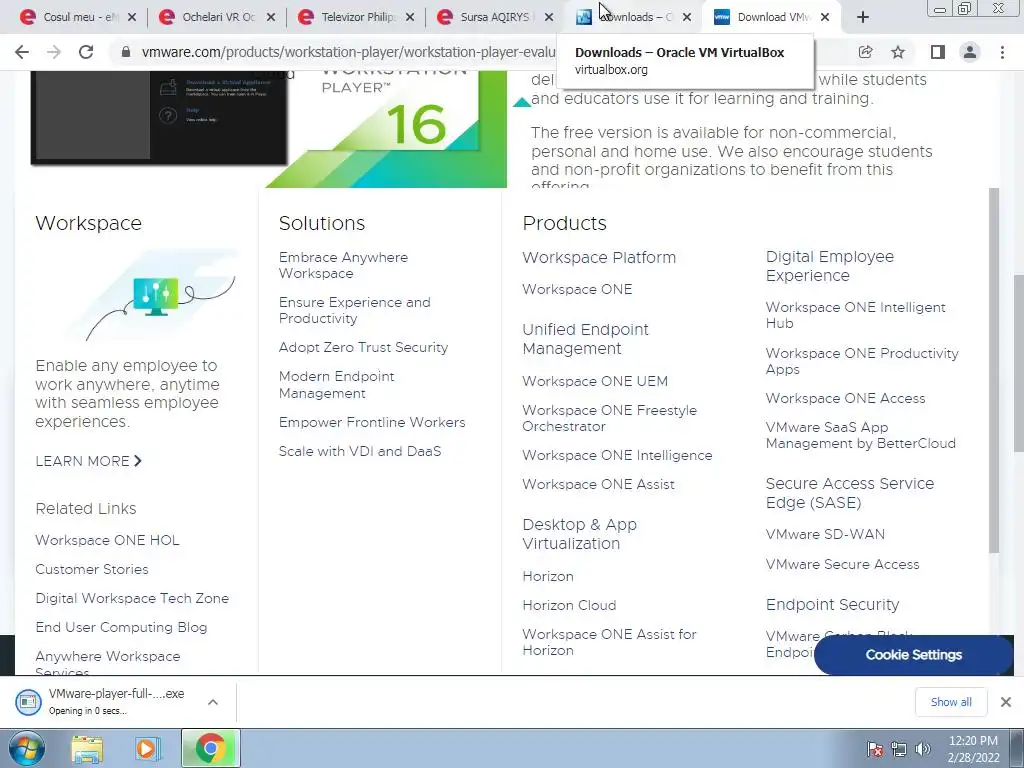The image size is (1024, 768).
Task: Open Workspace ONE UEM link
Action: [x=595, y=381]
